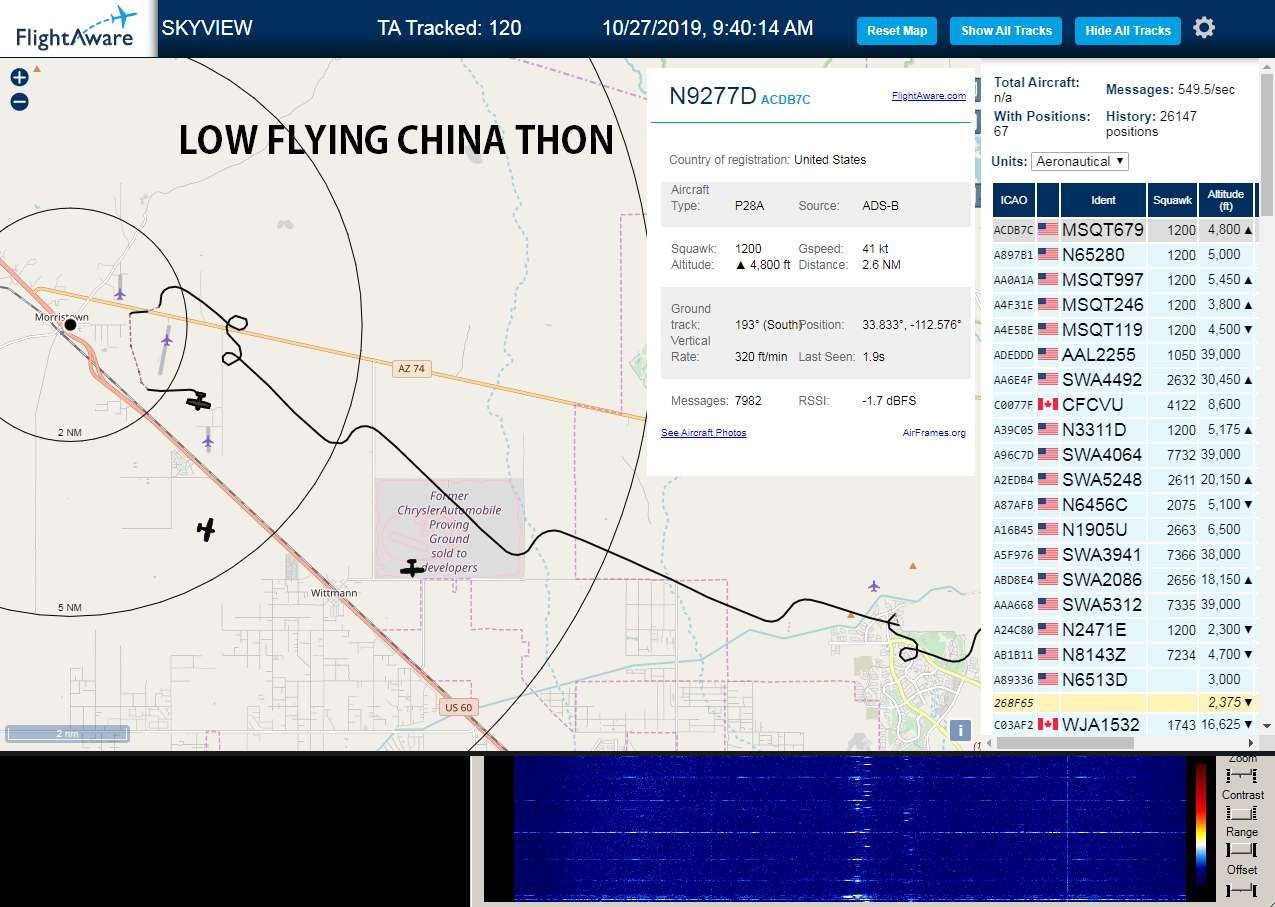Screen dimensions: 1275x907
Task: Click the US flag beside N6456C
Action: [1048, 505]
